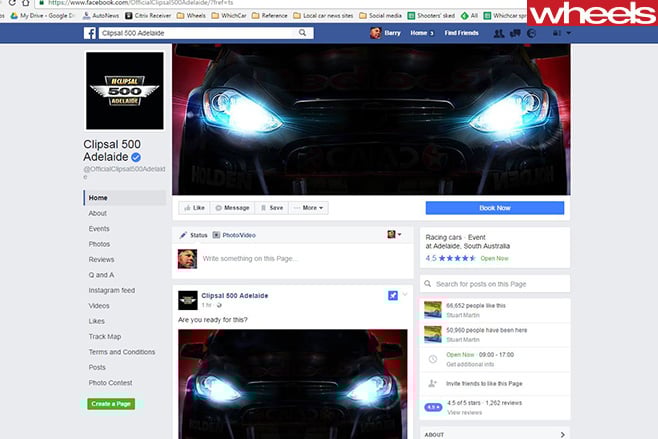Select the Photo/Video composer tab

coord(234,235)
